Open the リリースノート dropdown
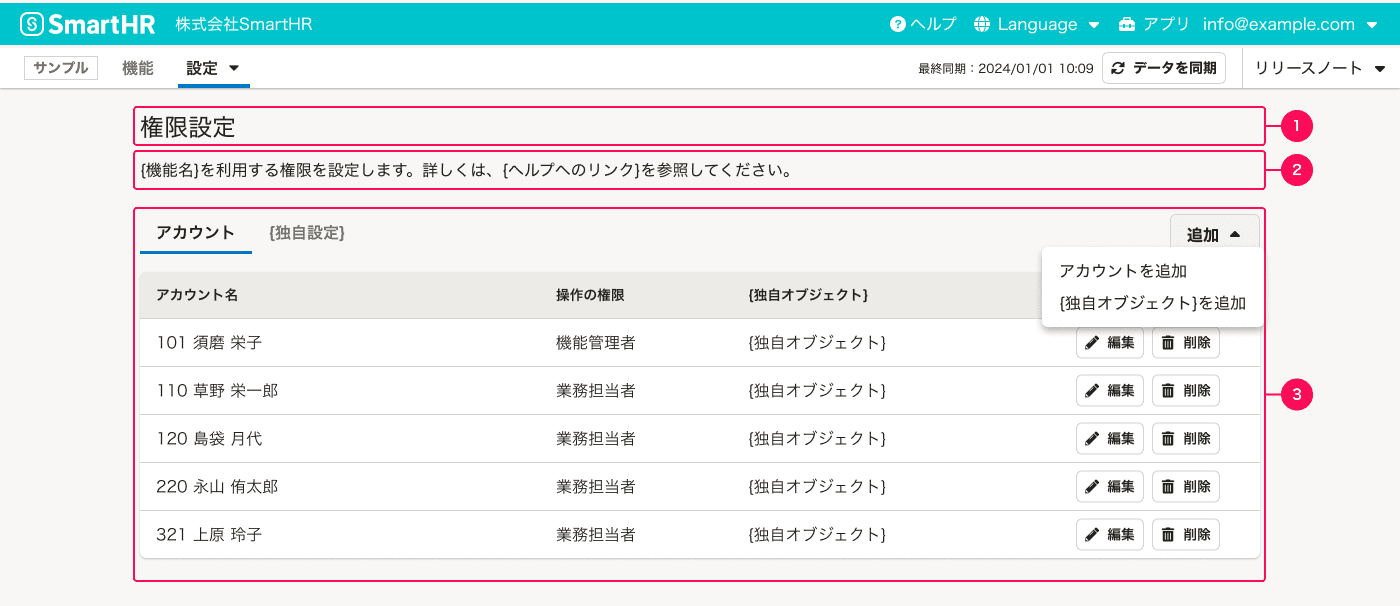Image resolution: width=1400 pixels, height=606 pixels. [1317, 67]
